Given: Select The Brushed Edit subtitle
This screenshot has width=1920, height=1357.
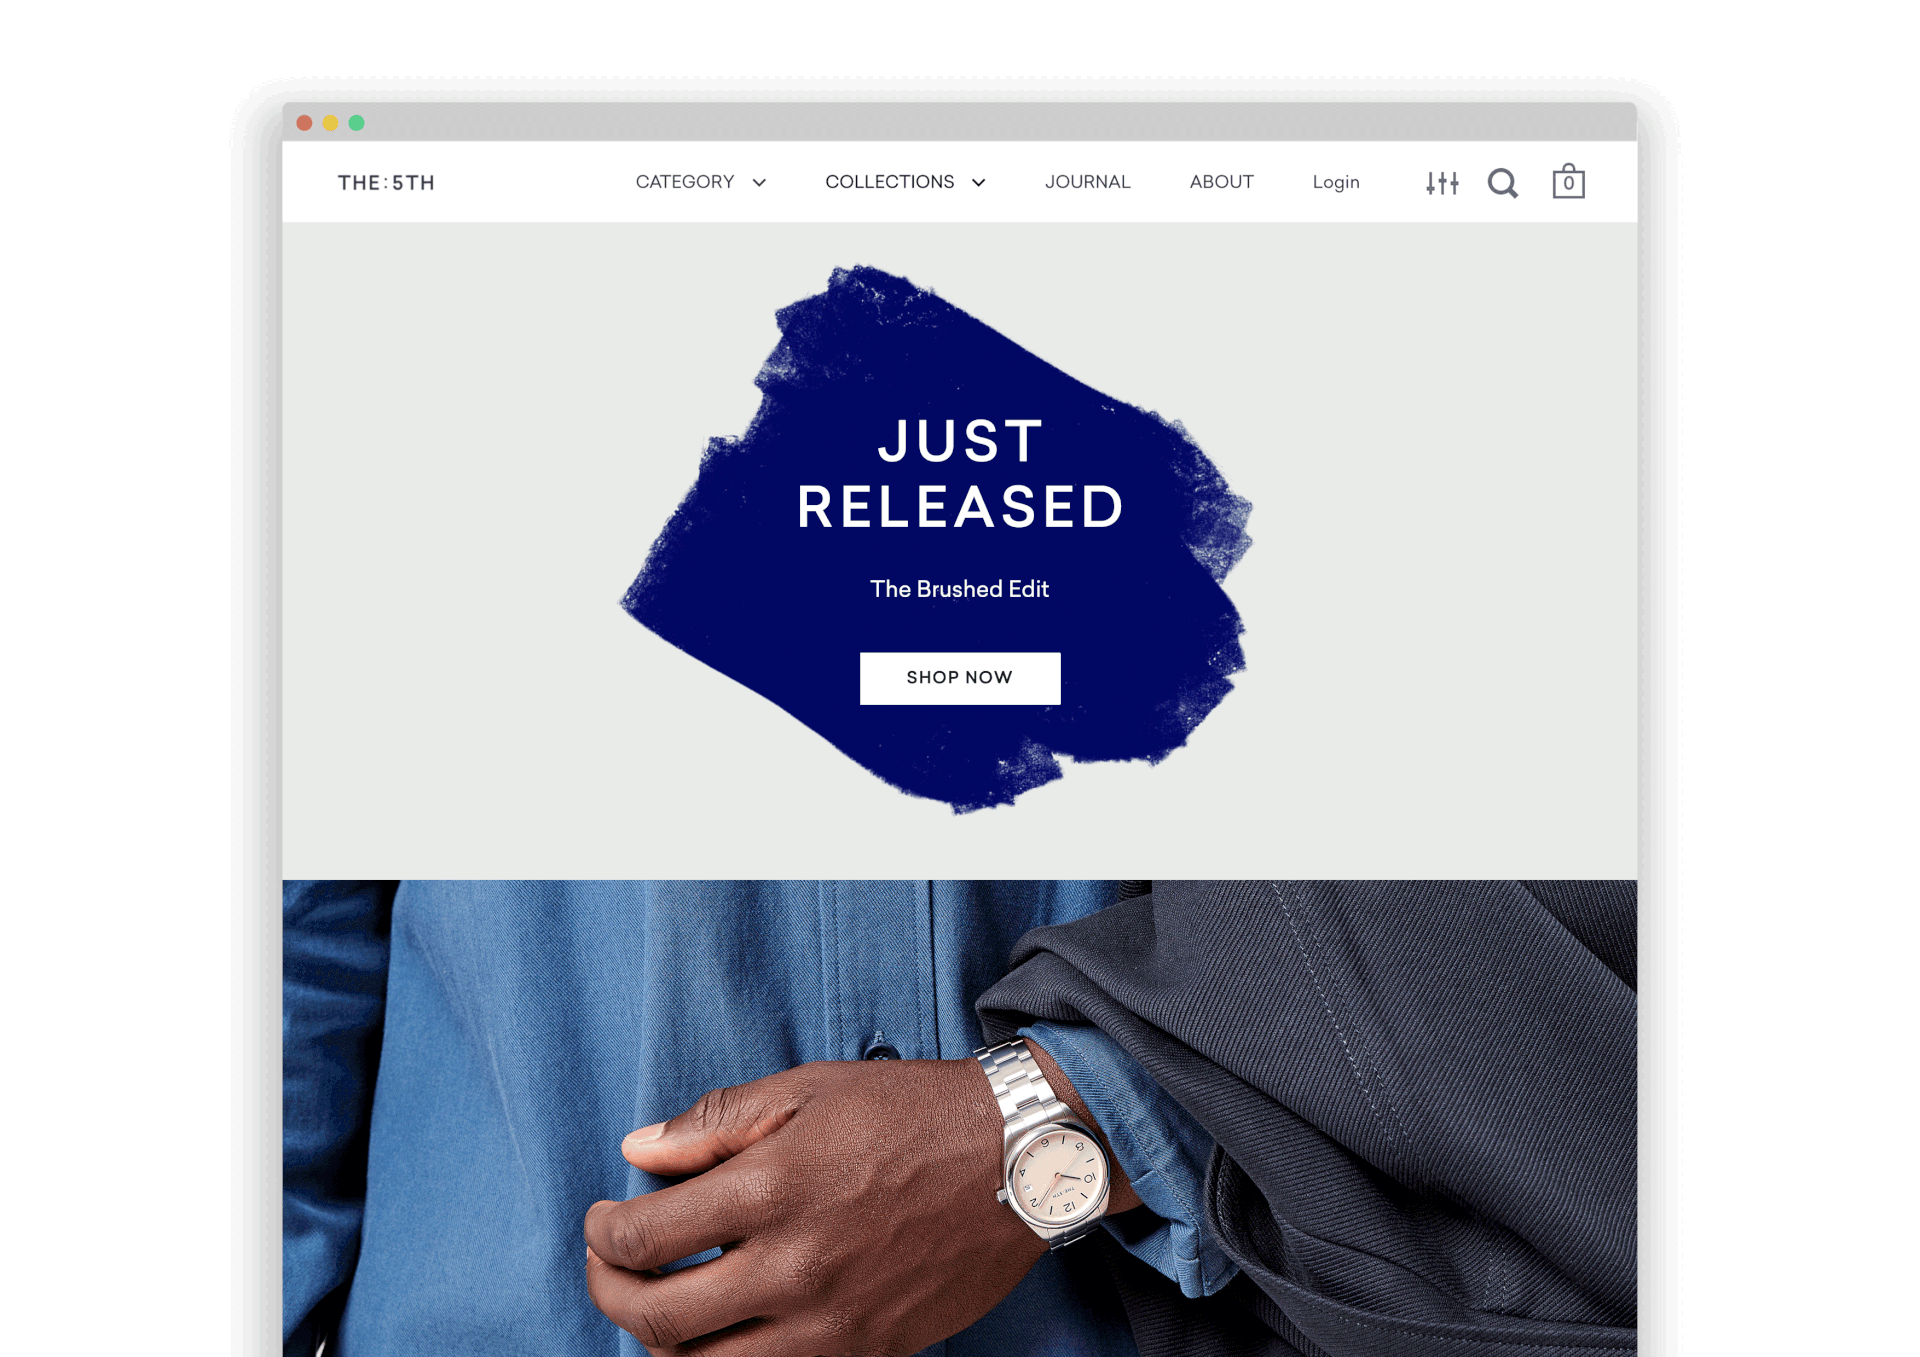Looking at the screenshot, I should click(959, 589).
